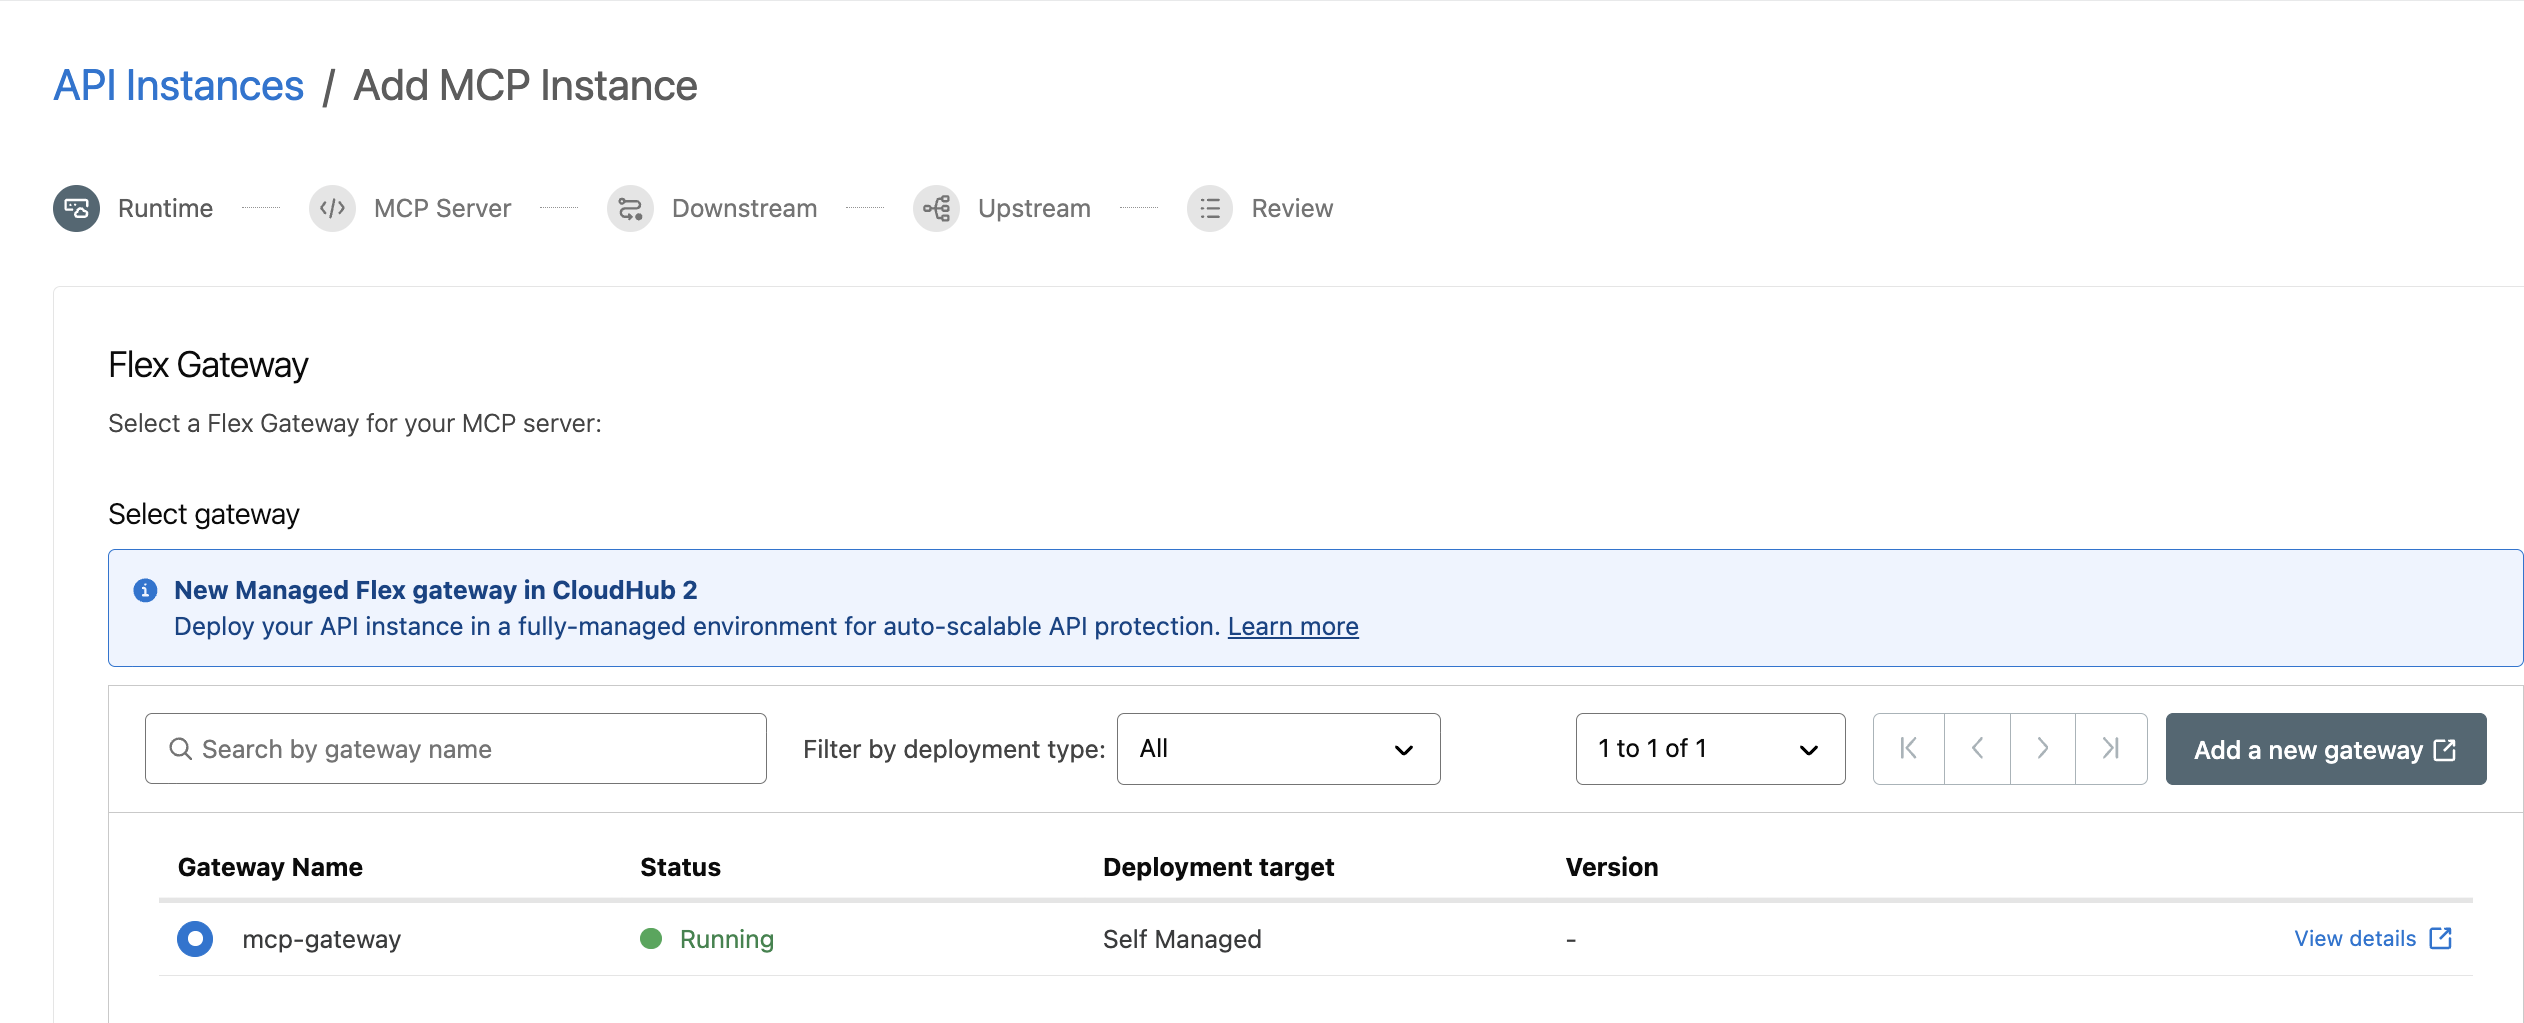Viewport: 2524px width, 1023px height.
Task: Click the Deployment target column header
Action: [x=1218, y=867]
